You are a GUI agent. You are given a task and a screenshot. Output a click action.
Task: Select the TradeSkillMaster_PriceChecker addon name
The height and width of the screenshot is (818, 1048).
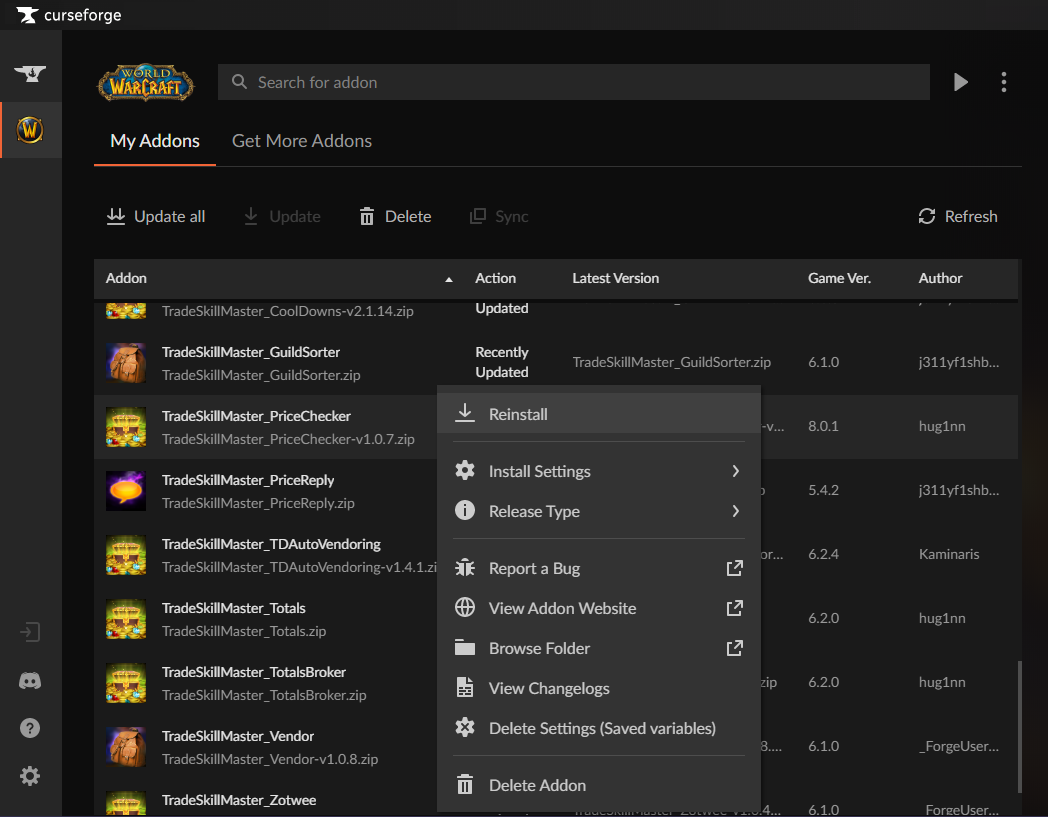click(256, 416)
